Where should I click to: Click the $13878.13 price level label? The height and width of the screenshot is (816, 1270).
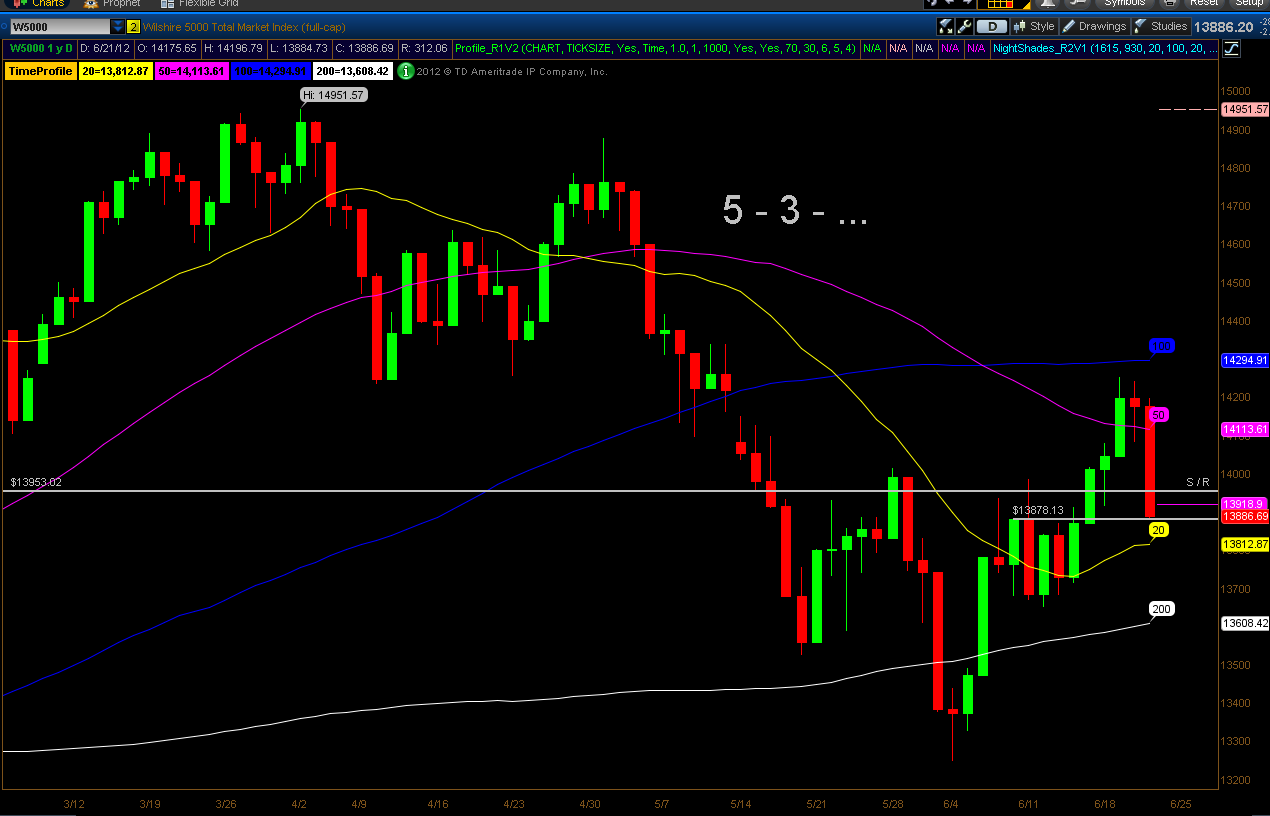(1037, 510)
